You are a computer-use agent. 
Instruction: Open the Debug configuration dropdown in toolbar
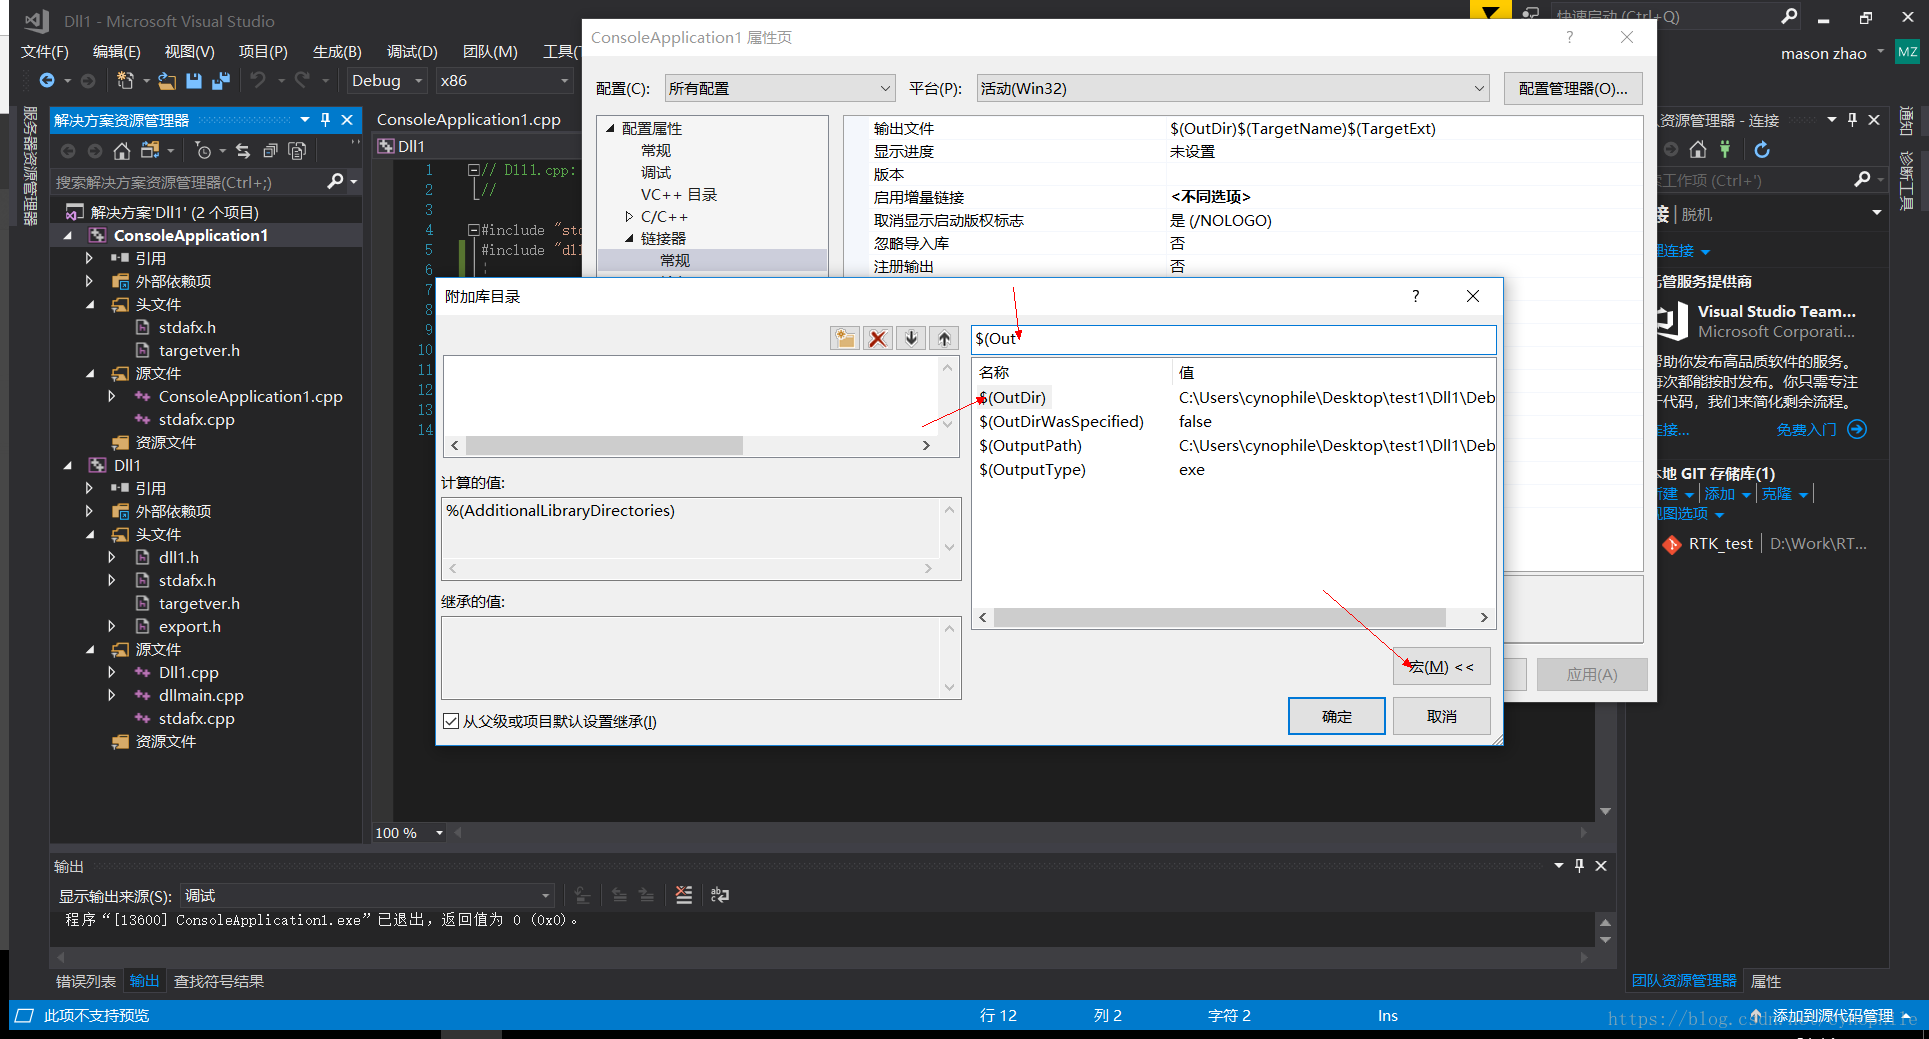tap(386, 80)
